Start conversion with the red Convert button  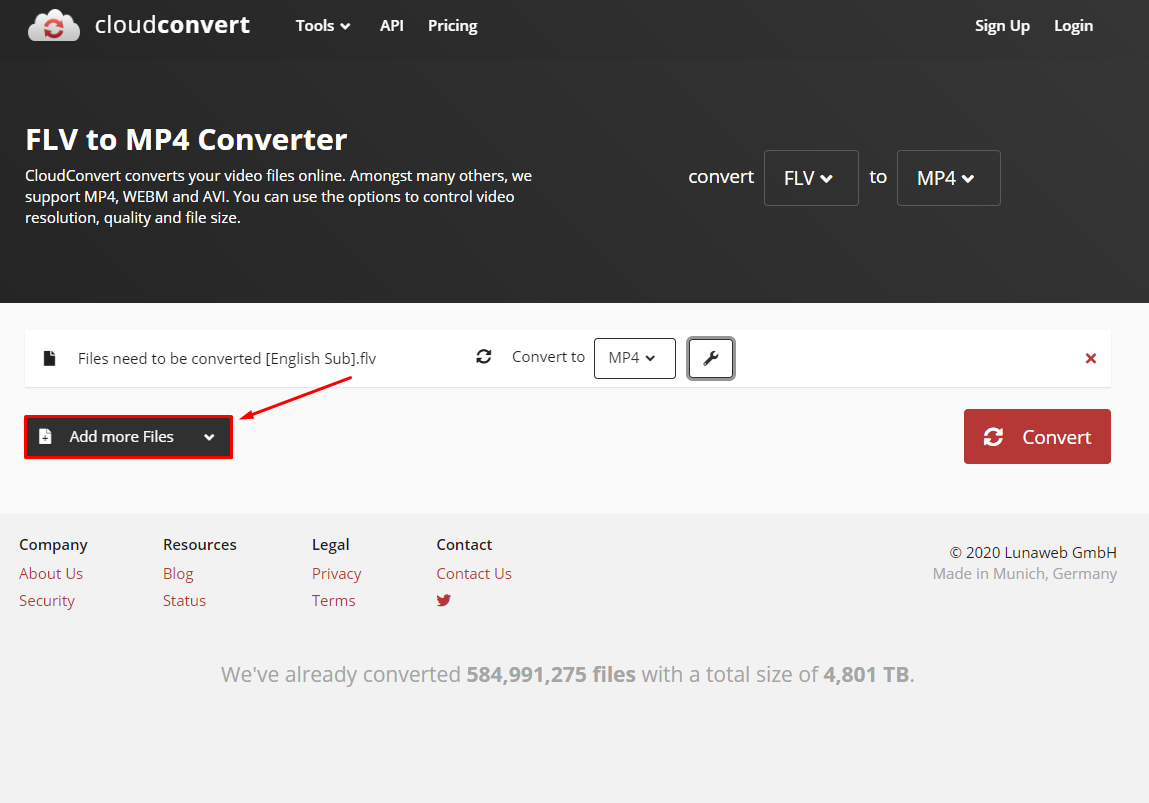[x=1037, y=437]
